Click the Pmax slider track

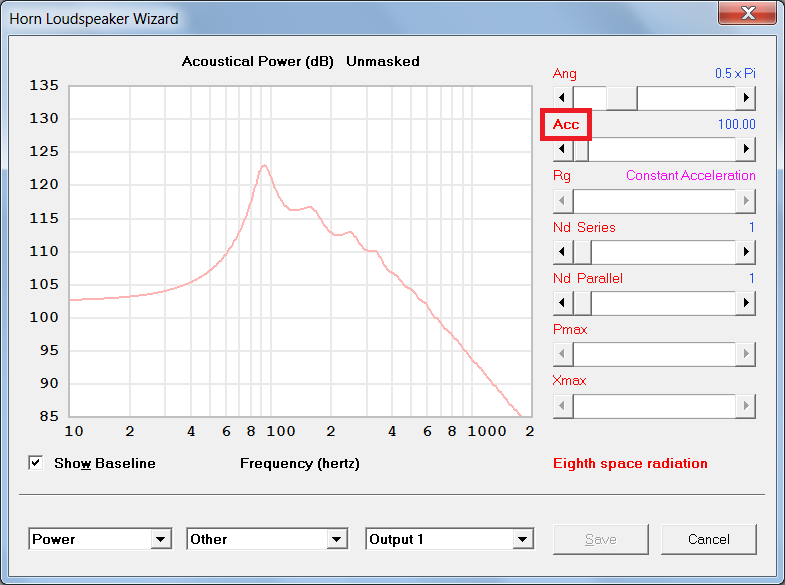654,354
